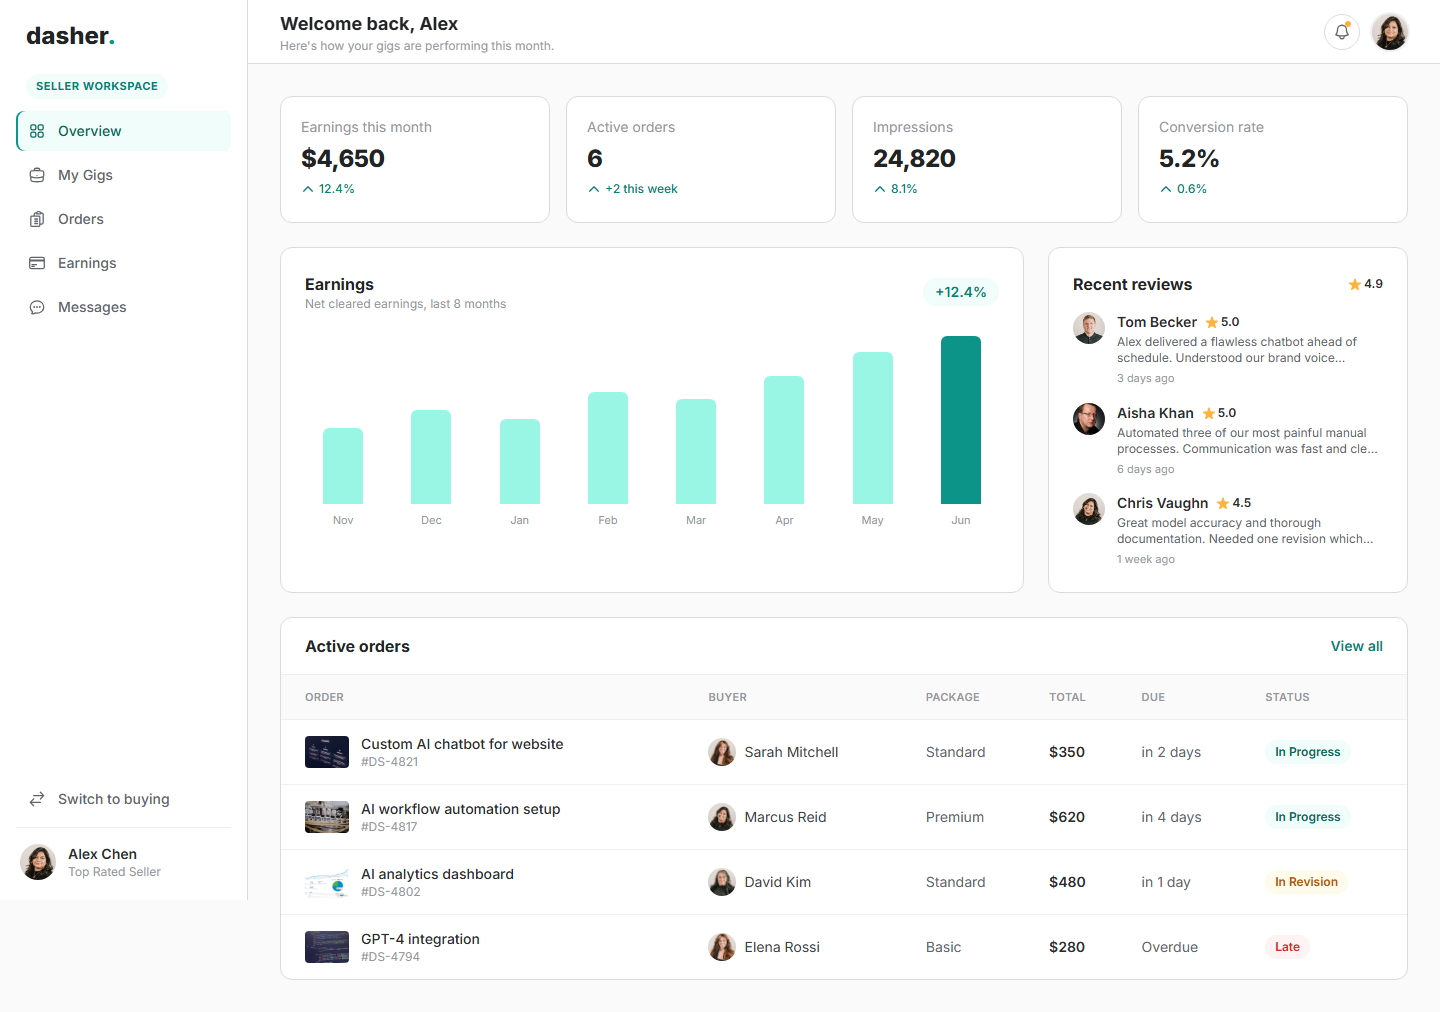Screen dimensions: 1440x1012
Task: Click reviewer name 'Chris Vaughn'
Action: pyautogui.click(x=1163, y=503)
